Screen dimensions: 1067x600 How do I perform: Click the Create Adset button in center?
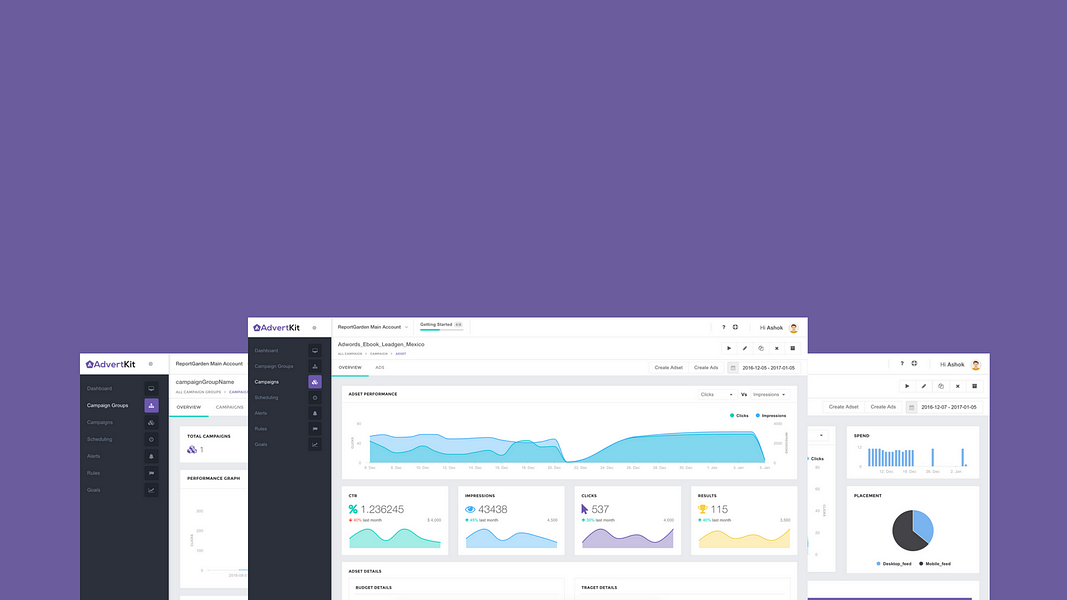click(x=668, y=367)
